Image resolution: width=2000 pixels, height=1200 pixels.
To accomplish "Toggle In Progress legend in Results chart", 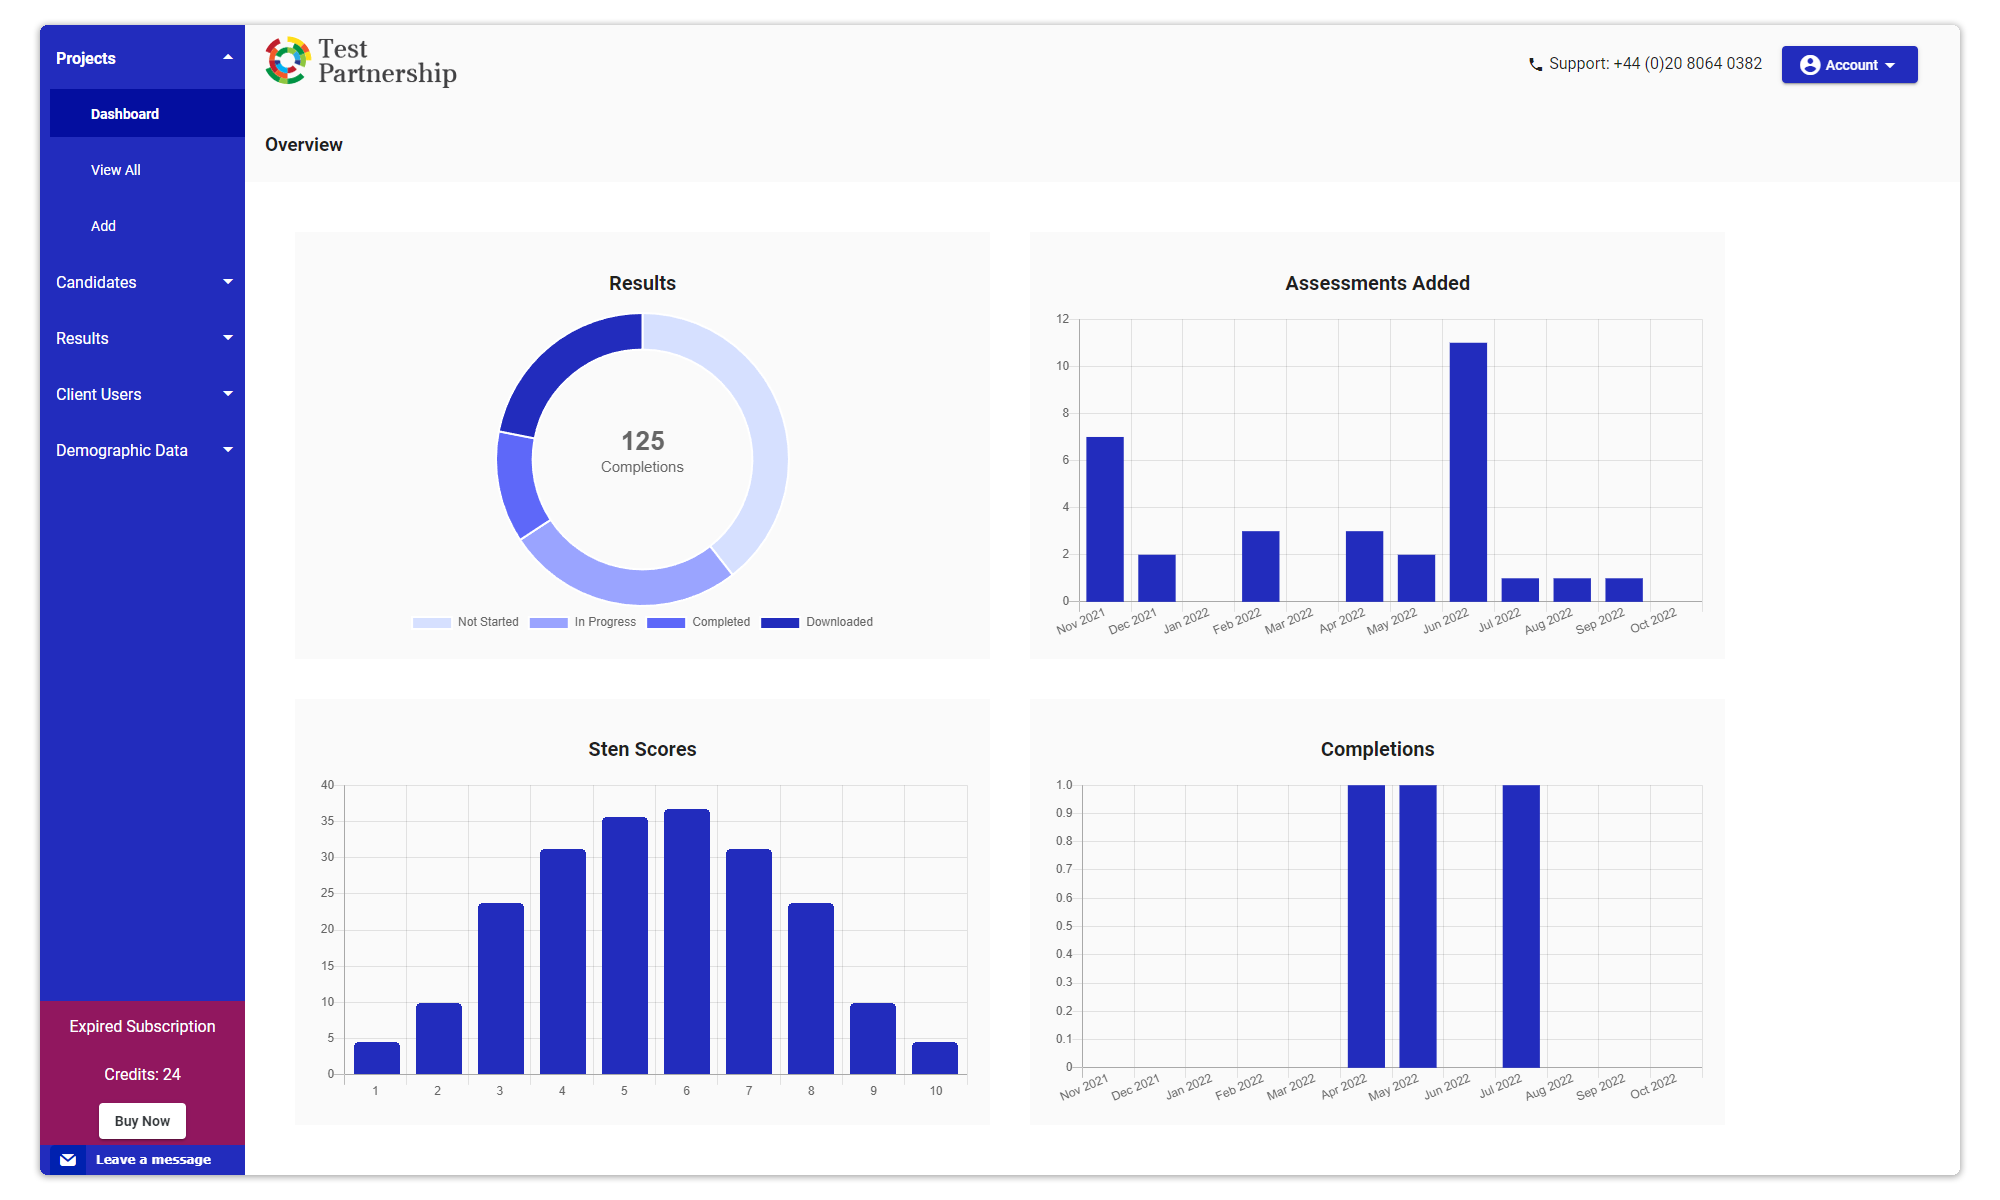I will tap(583, 622).
